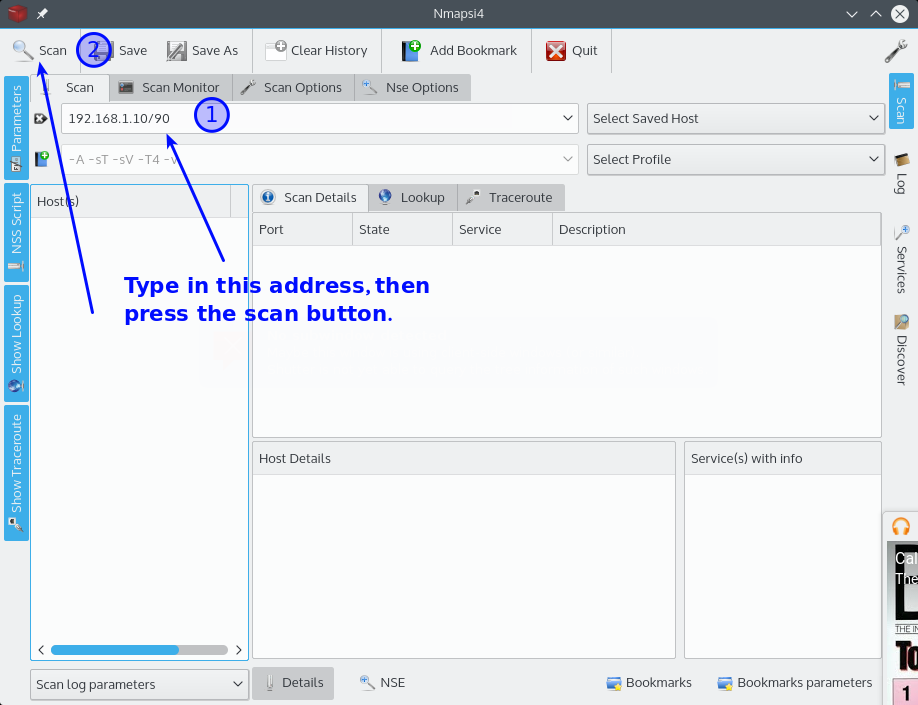Select the Traceroute tab
Image resolution: width=918 pixels, height=705 pixels.
tap(511, 198)
